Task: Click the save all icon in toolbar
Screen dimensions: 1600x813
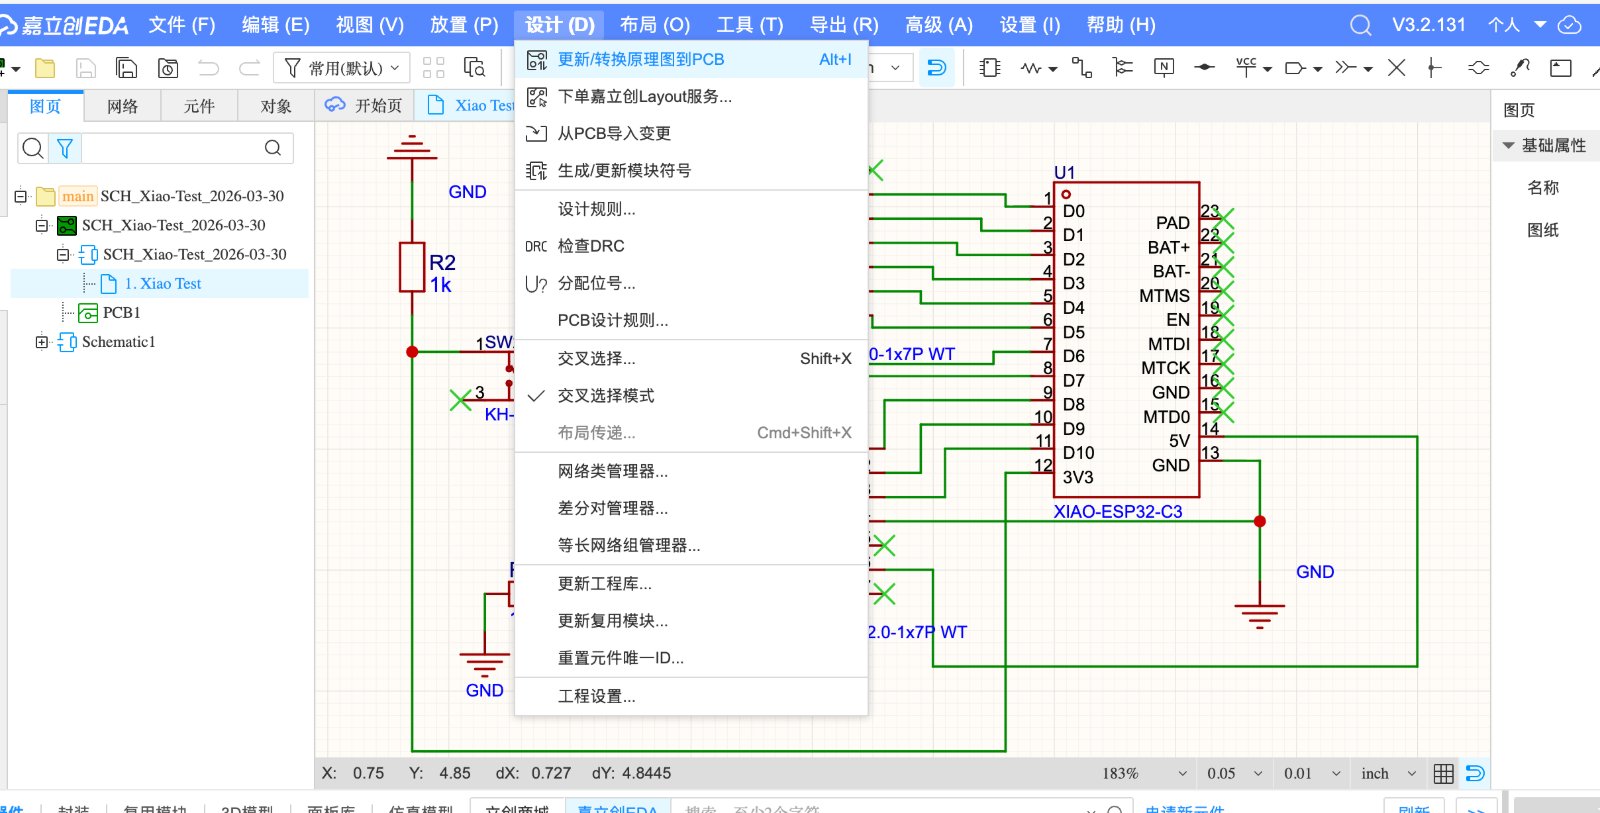Action: click(x=127, y=68)
